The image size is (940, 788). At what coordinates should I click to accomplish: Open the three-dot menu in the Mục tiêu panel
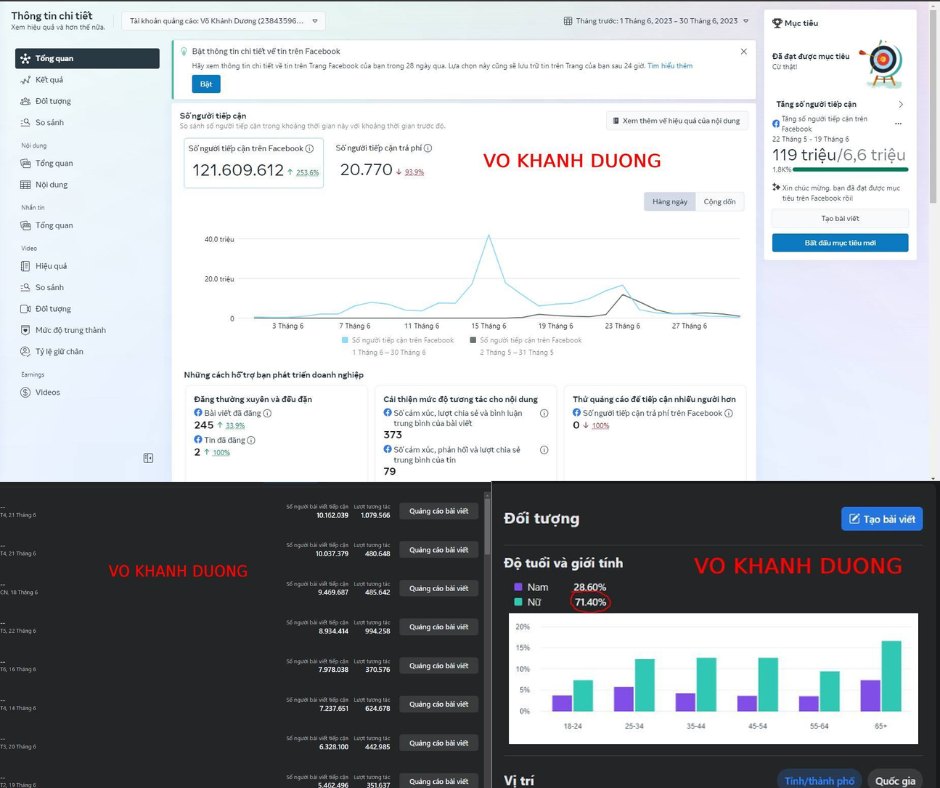coord(898,124)
